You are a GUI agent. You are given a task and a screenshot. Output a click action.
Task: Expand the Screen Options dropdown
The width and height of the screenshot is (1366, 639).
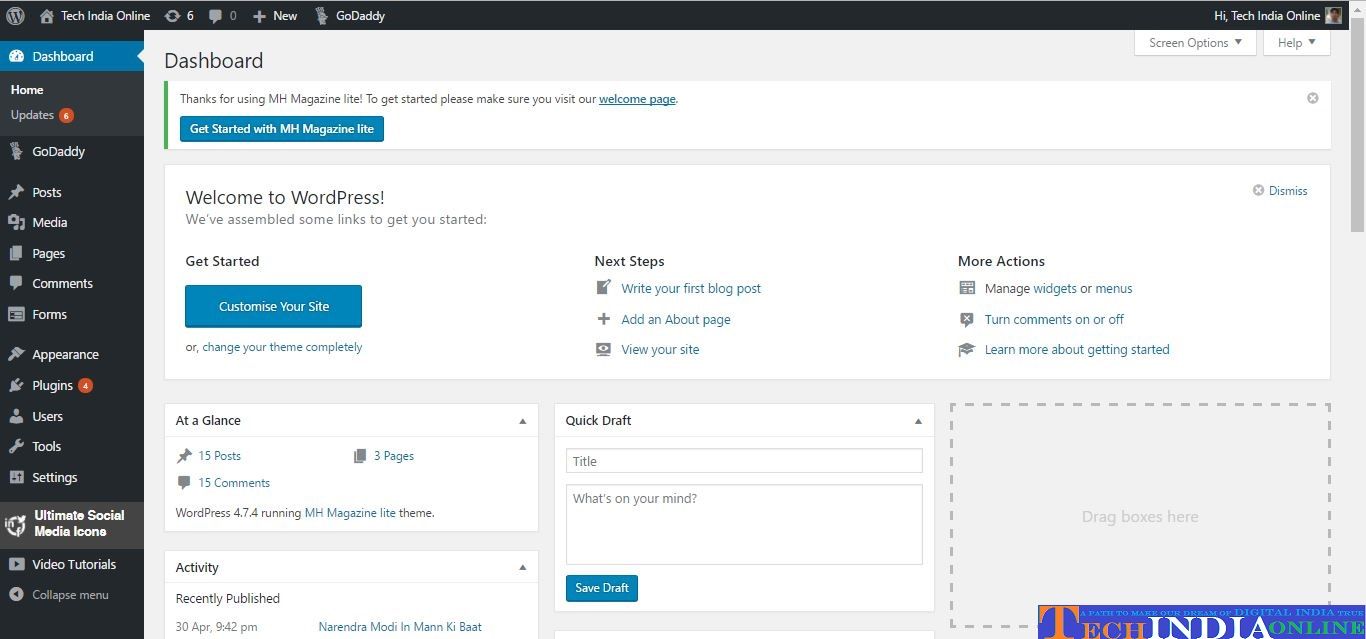1195,43
